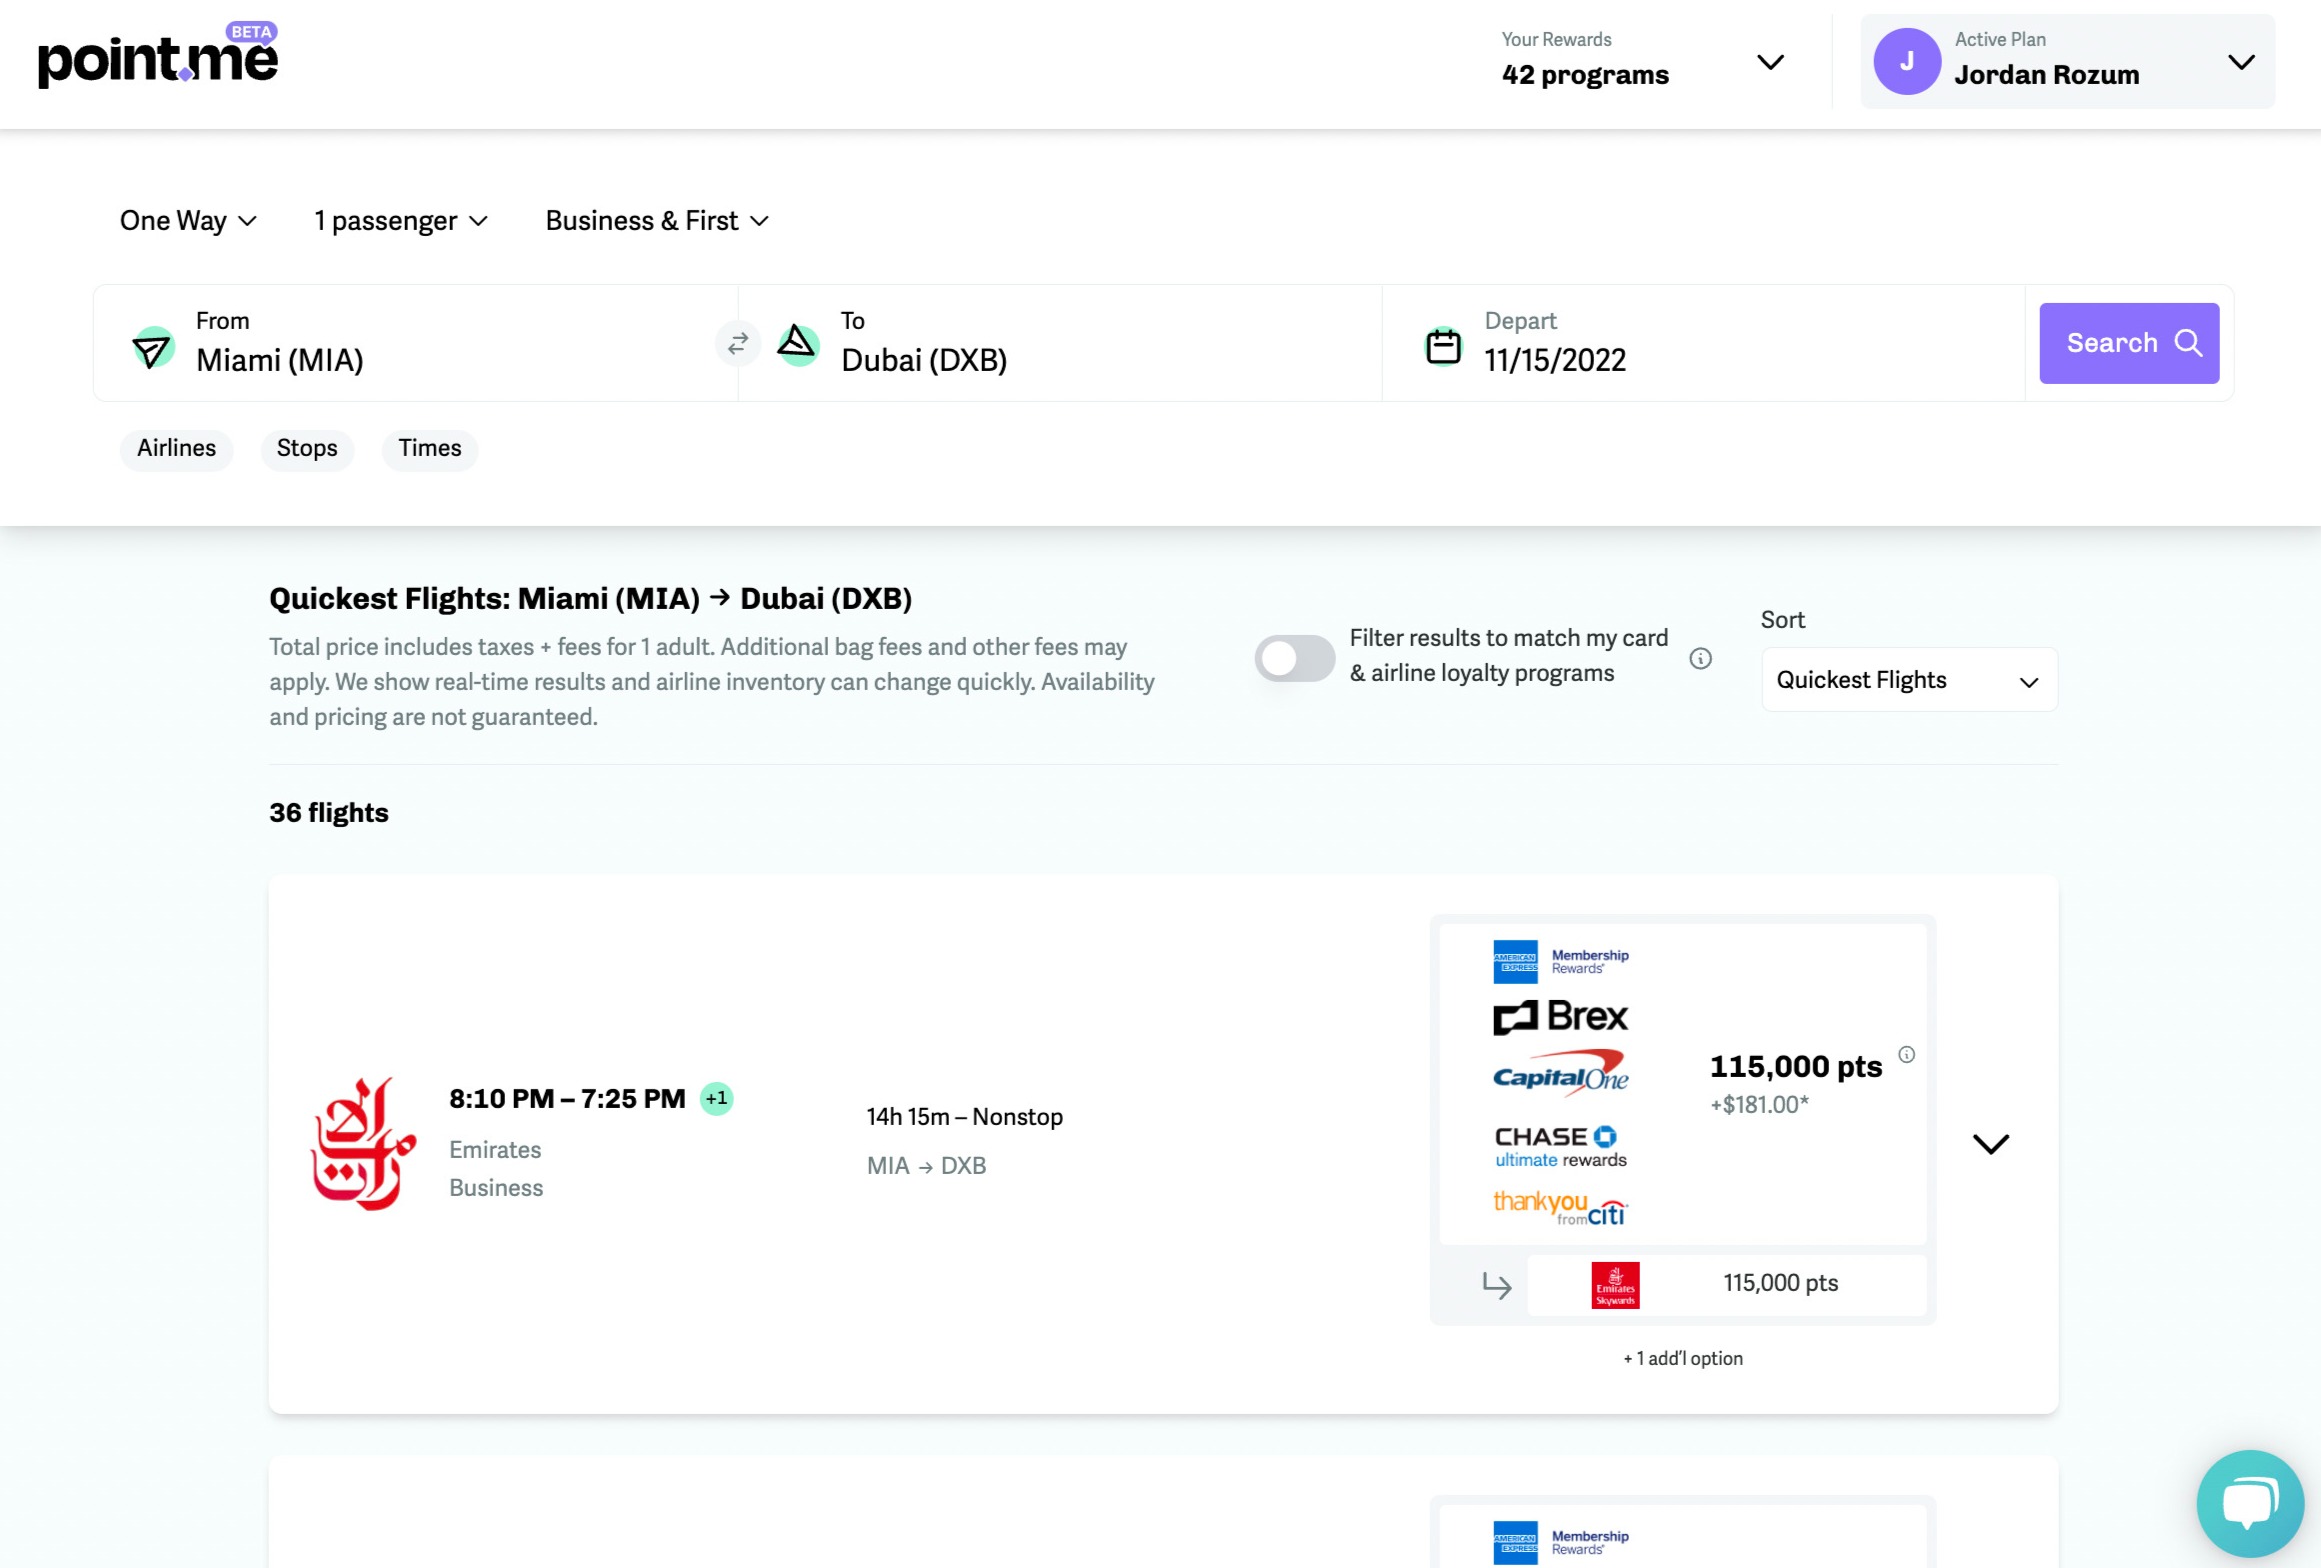The width and height of the screenshot is (2321, 1568).
Task: Open the Airlines filter
Action: (176, 448)
